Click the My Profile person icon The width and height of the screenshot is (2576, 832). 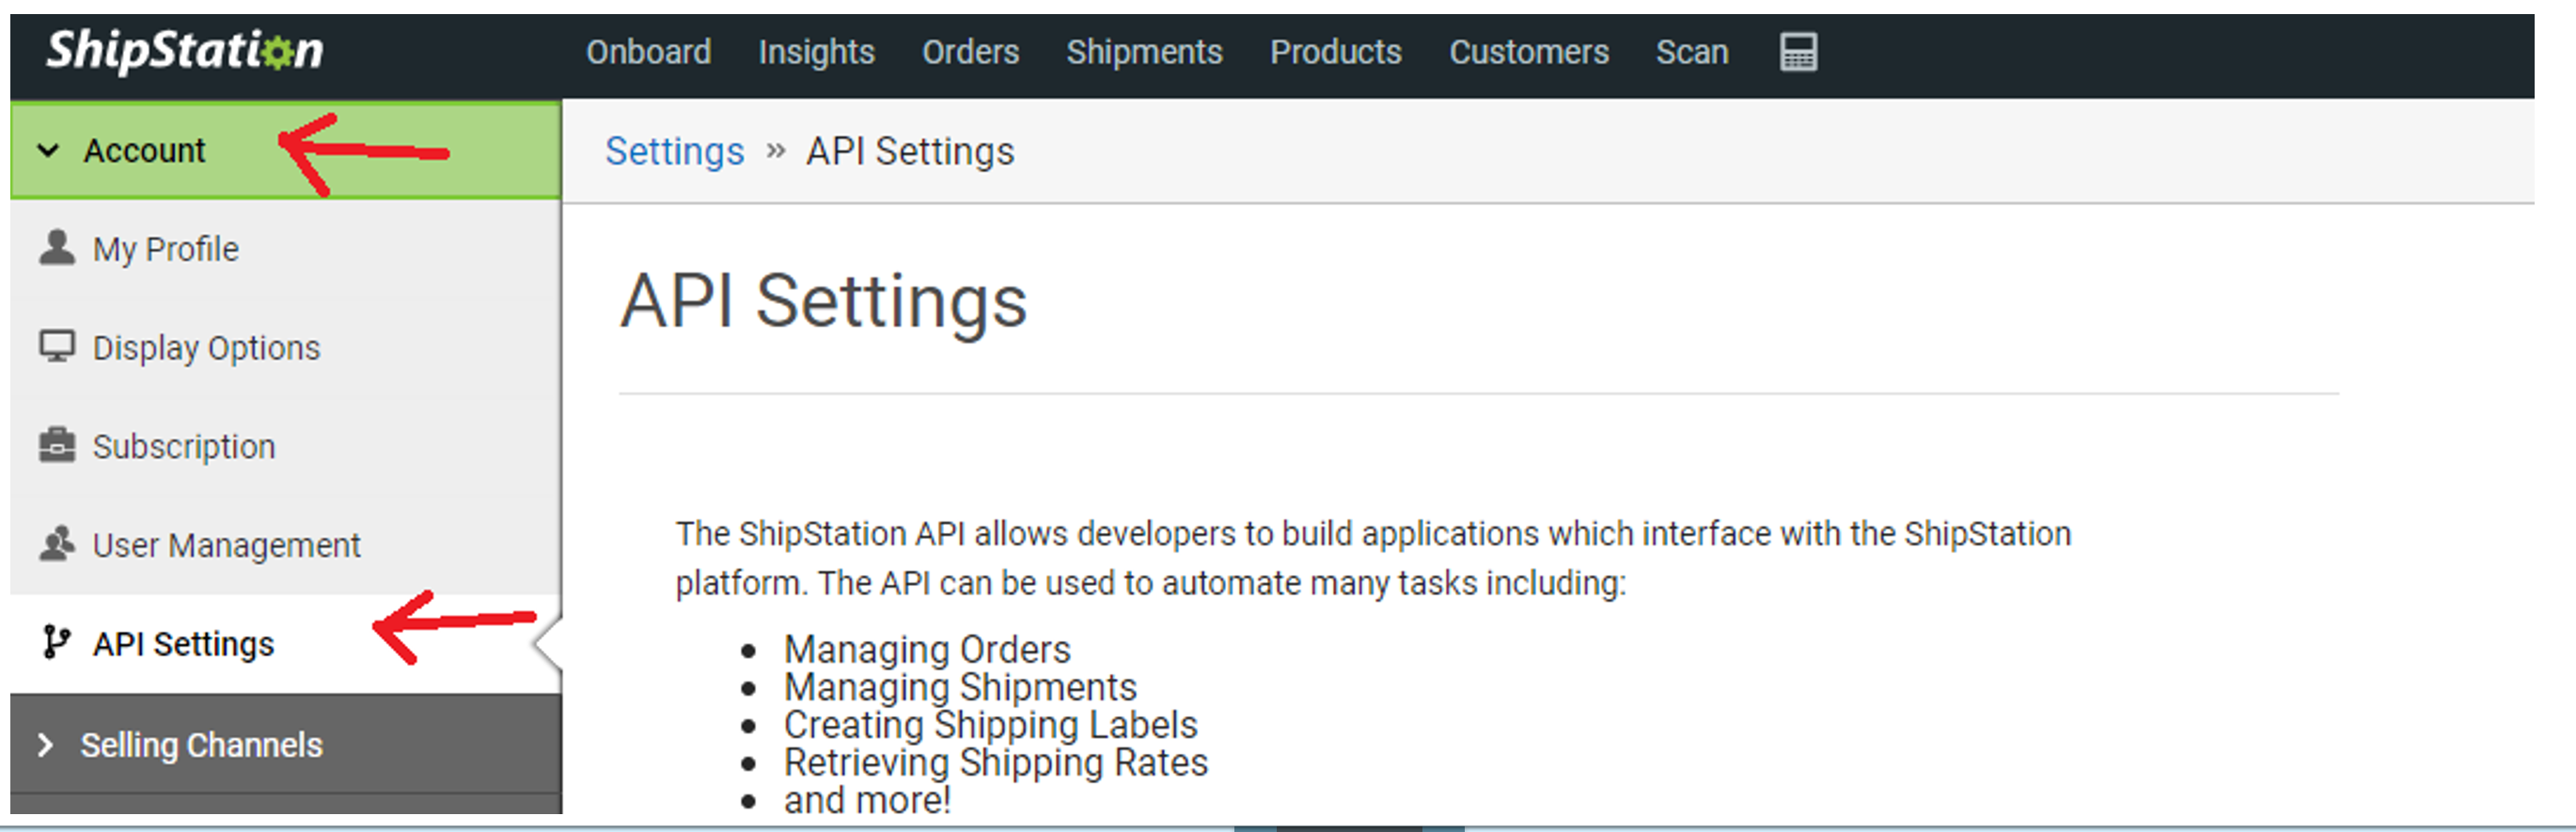click(x=57, y=247)
